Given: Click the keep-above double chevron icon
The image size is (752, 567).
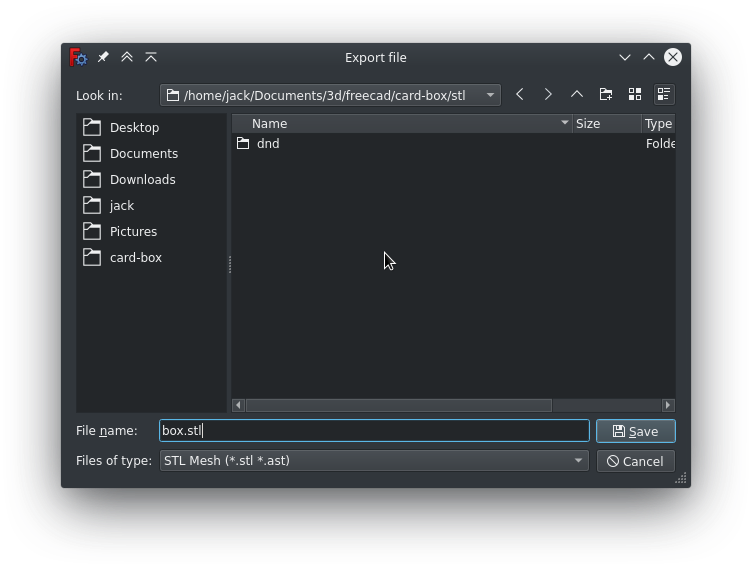Looking at the screenshot, I should point(127,57).
